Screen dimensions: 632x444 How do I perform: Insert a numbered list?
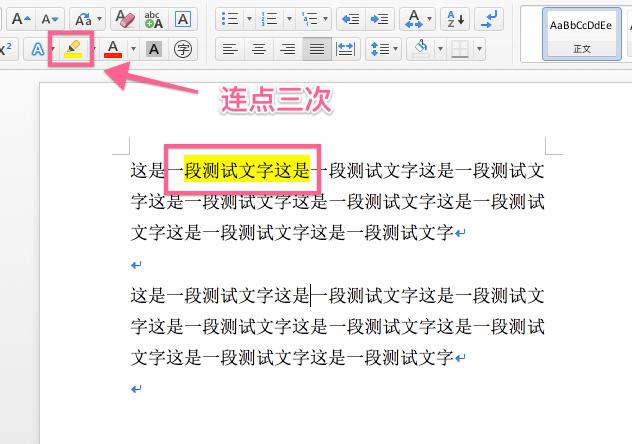[x=269, y=19]
